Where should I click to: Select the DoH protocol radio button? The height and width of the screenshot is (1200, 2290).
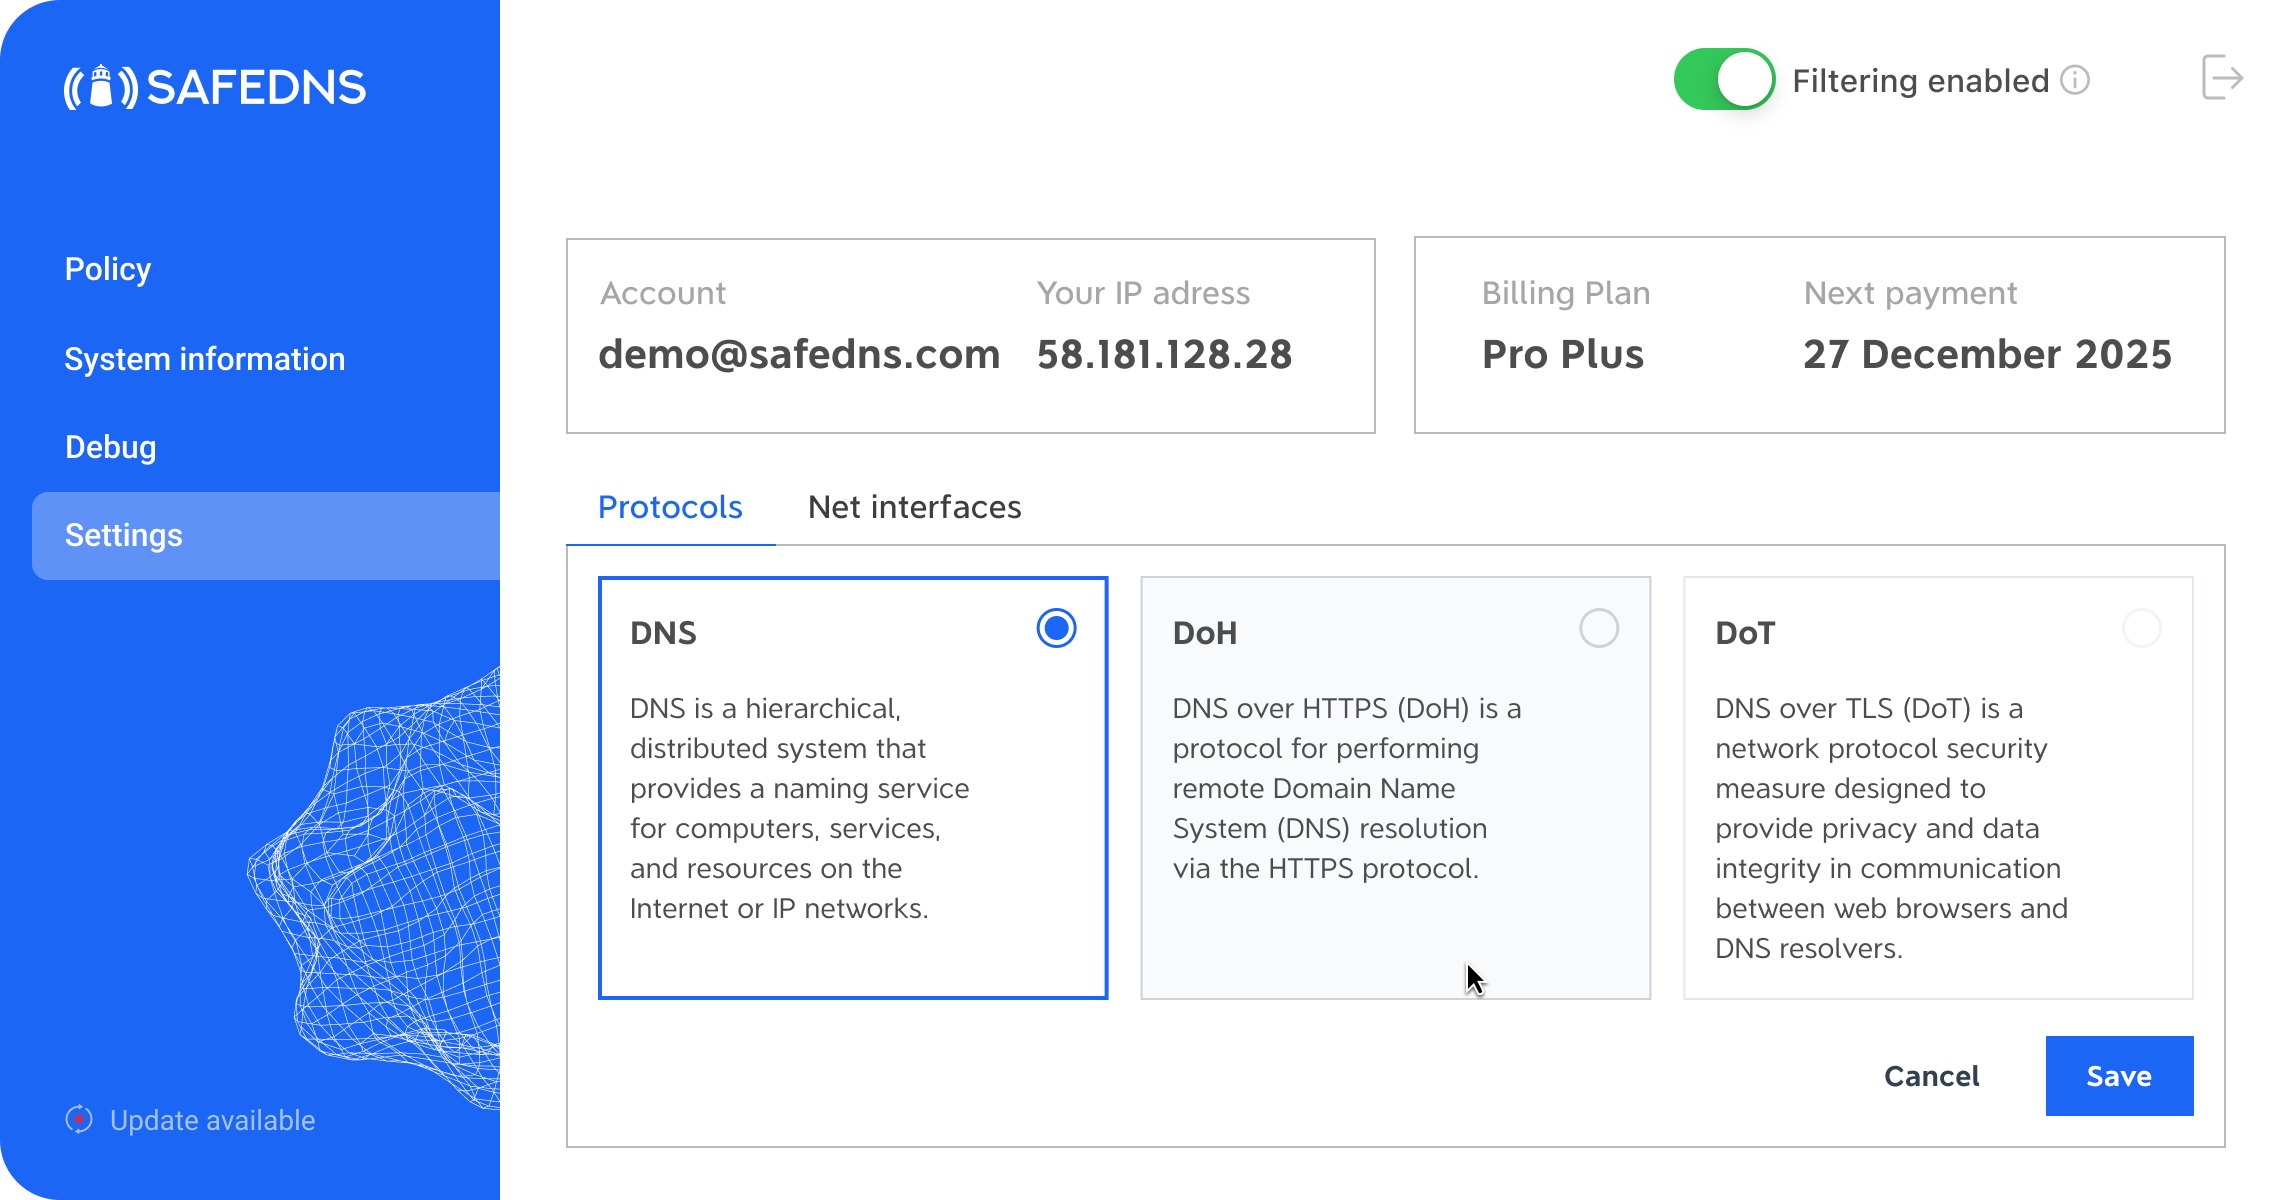coord(1601,629)
